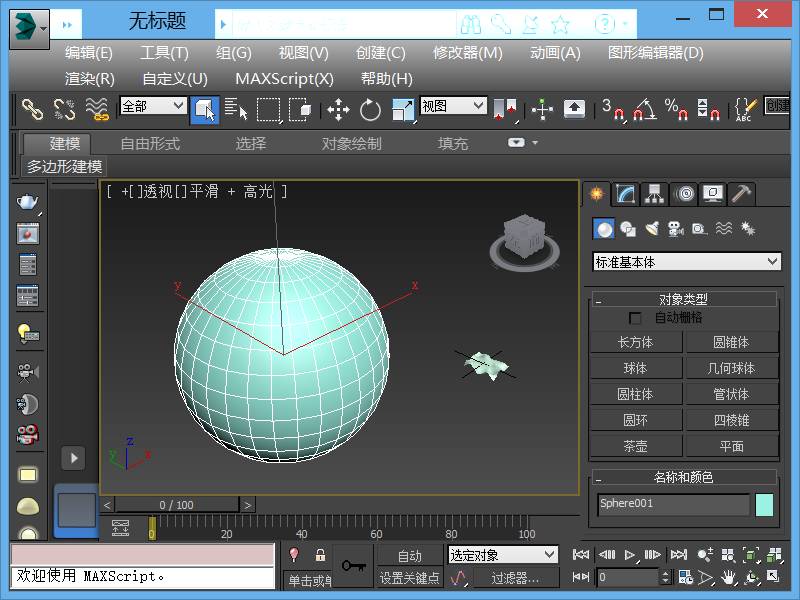Screen dimensions: 800x600
Task: Open the 编辑(E) menu
Action: [x=89, y=53]
